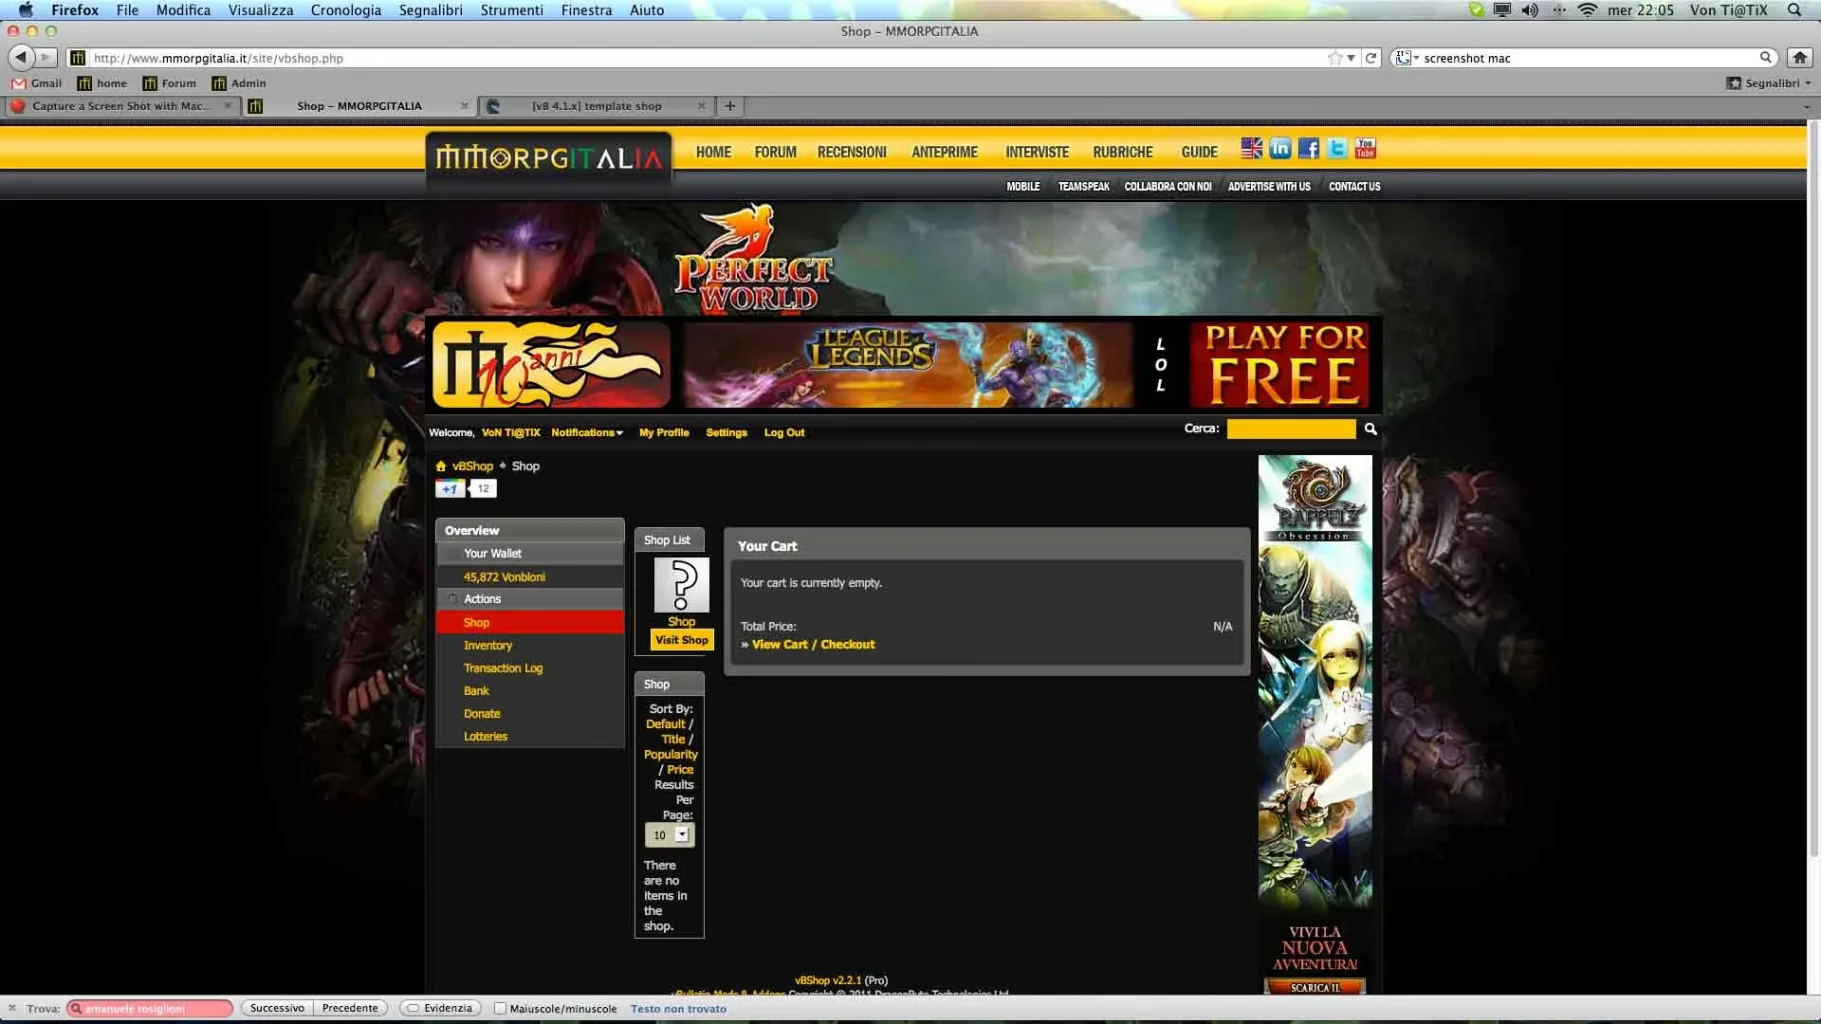Open Lotteries in the sidebar
This screenshot has height=1024, width=1821.
pyautogui.click(x=485, y=737)
